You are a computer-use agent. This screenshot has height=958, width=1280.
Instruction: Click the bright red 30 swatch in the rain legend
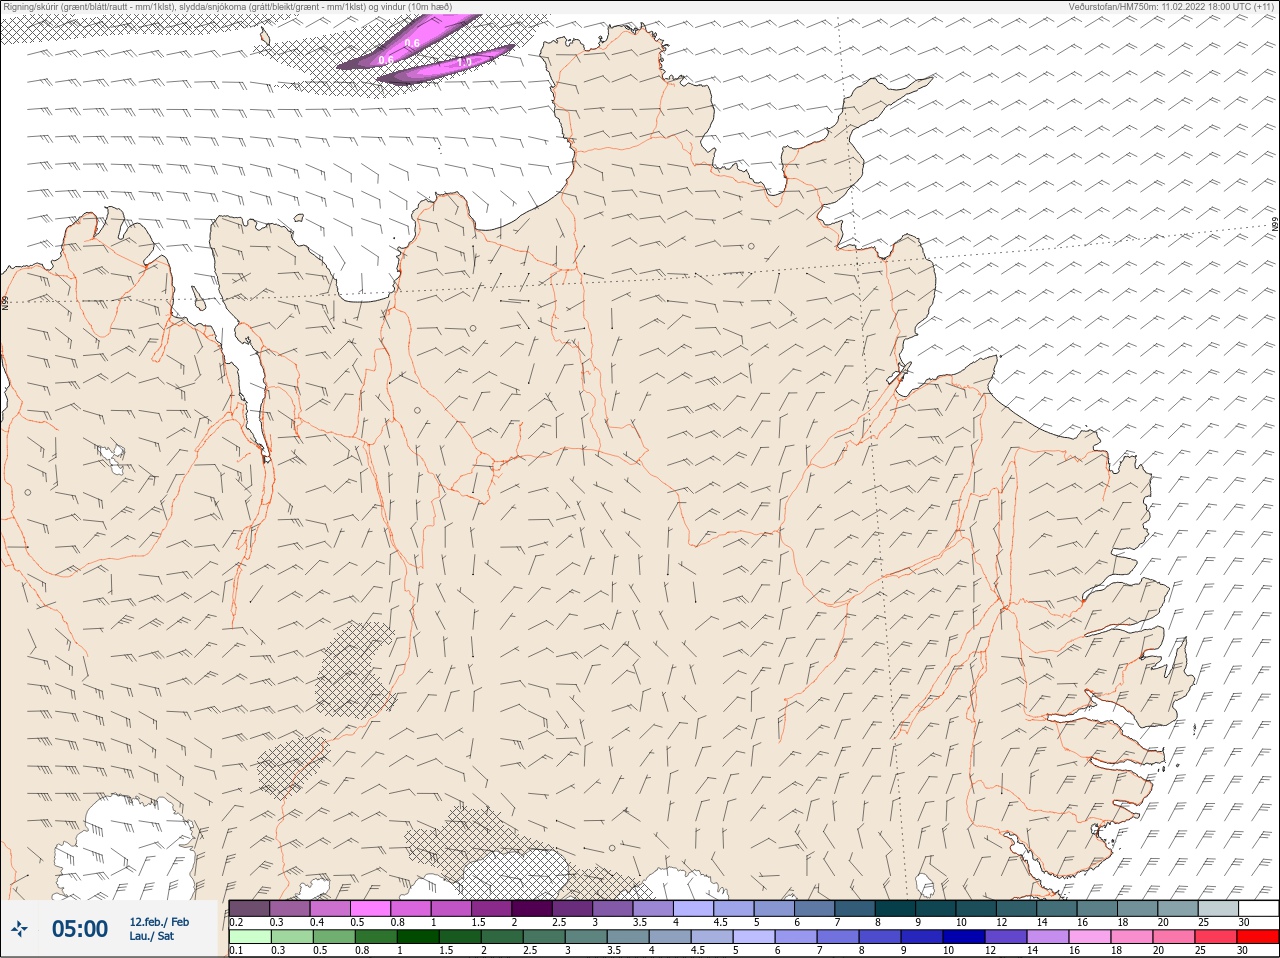(1258, 936)
